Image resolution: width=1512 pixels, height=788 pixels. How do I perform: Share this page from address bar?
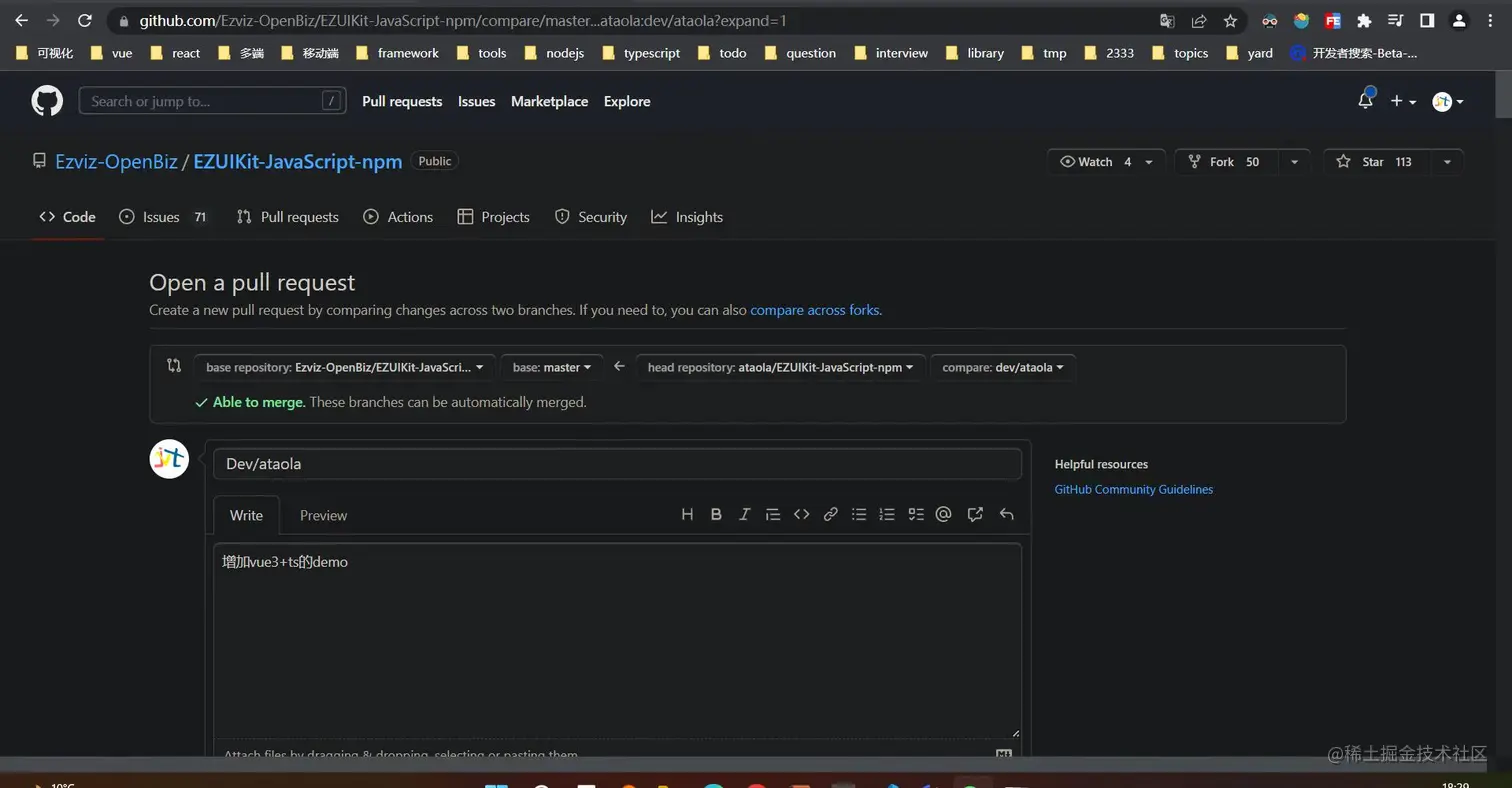(x=1198, y=21)
